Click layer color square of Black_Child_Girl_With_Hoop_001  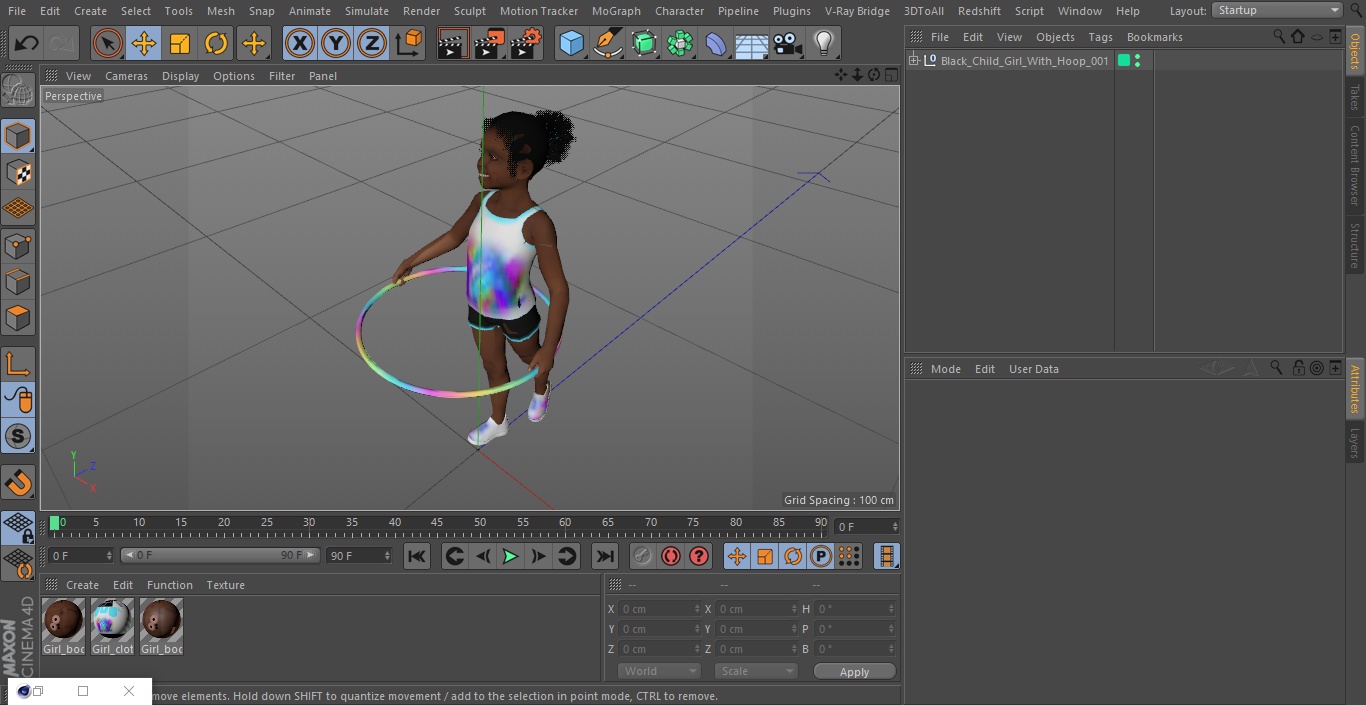pyautogui.click(x=1124, y=61)
